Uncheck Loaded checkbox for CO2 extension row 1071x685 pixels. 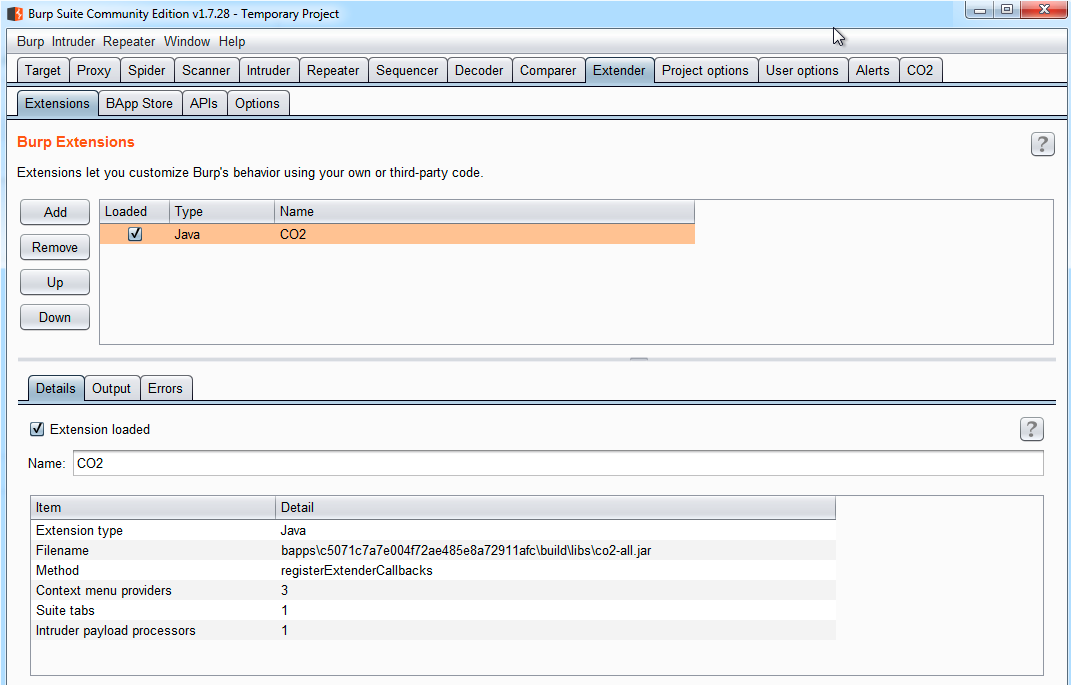pos(135,234)
